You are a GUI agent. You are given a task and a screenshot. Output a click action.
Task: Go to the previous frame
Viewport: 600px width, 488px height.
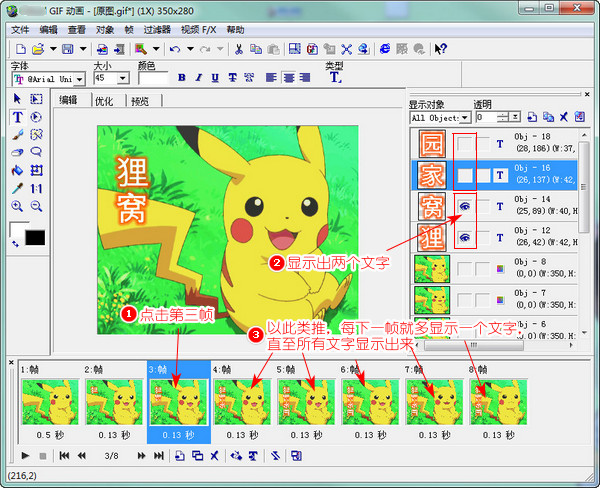pyautogui.click(x=82, y=456)
